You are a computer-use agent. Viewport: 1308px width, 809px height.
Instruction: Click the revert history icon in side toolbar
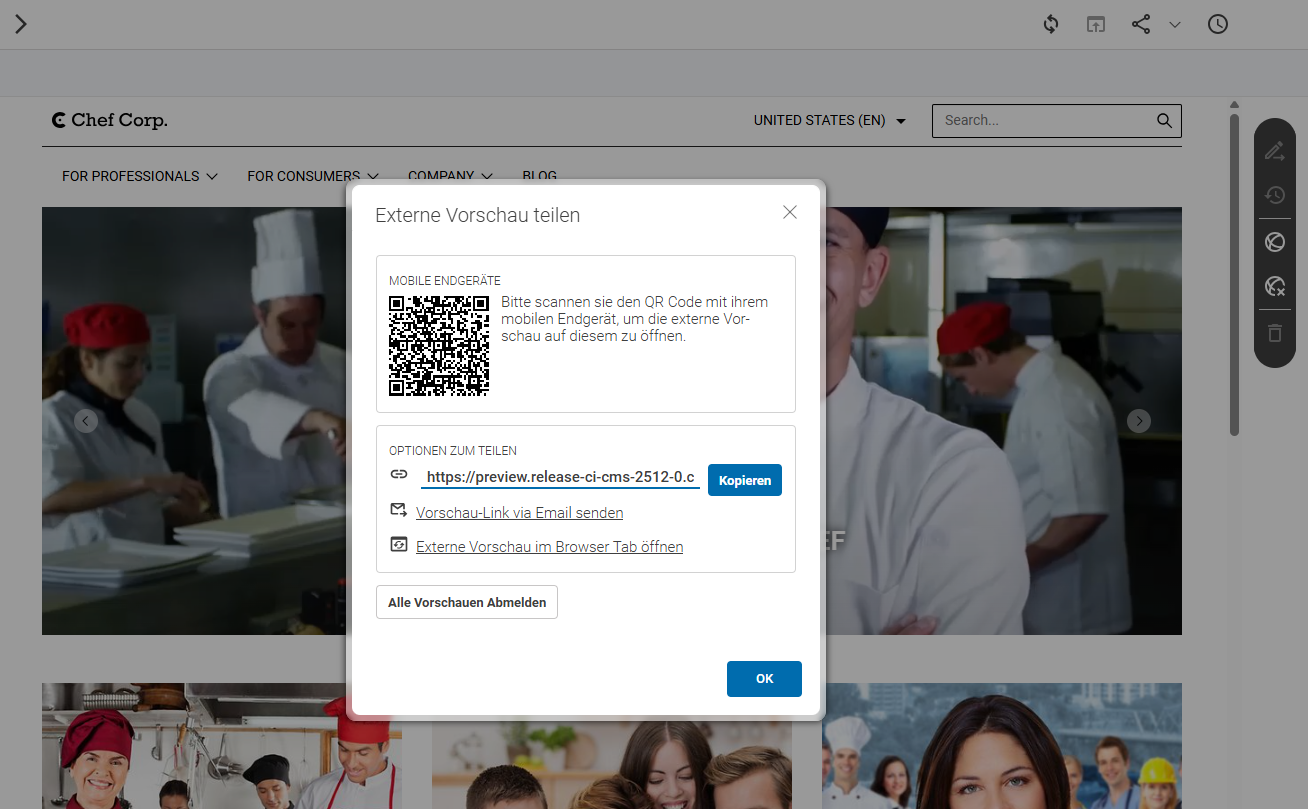[x=1274, y=195]
